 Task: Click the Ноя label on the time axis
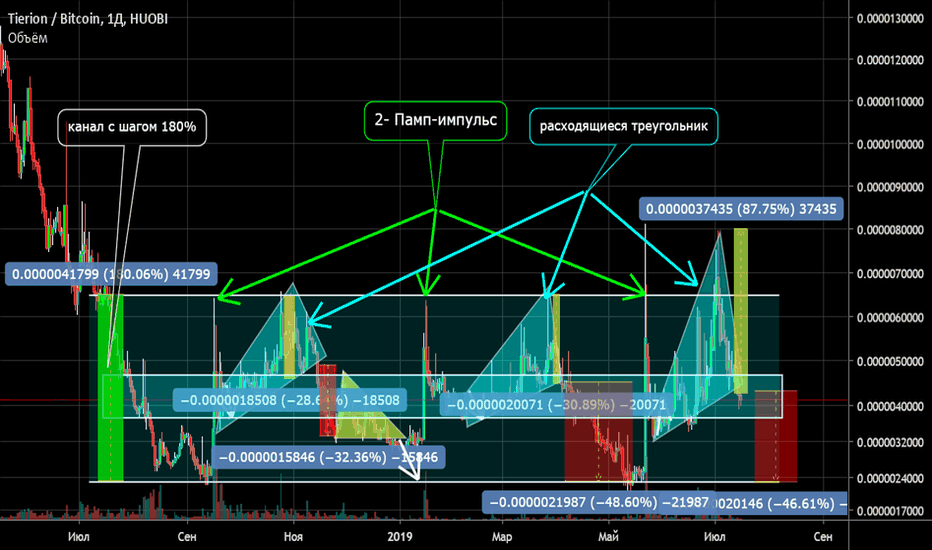(293, 537)
